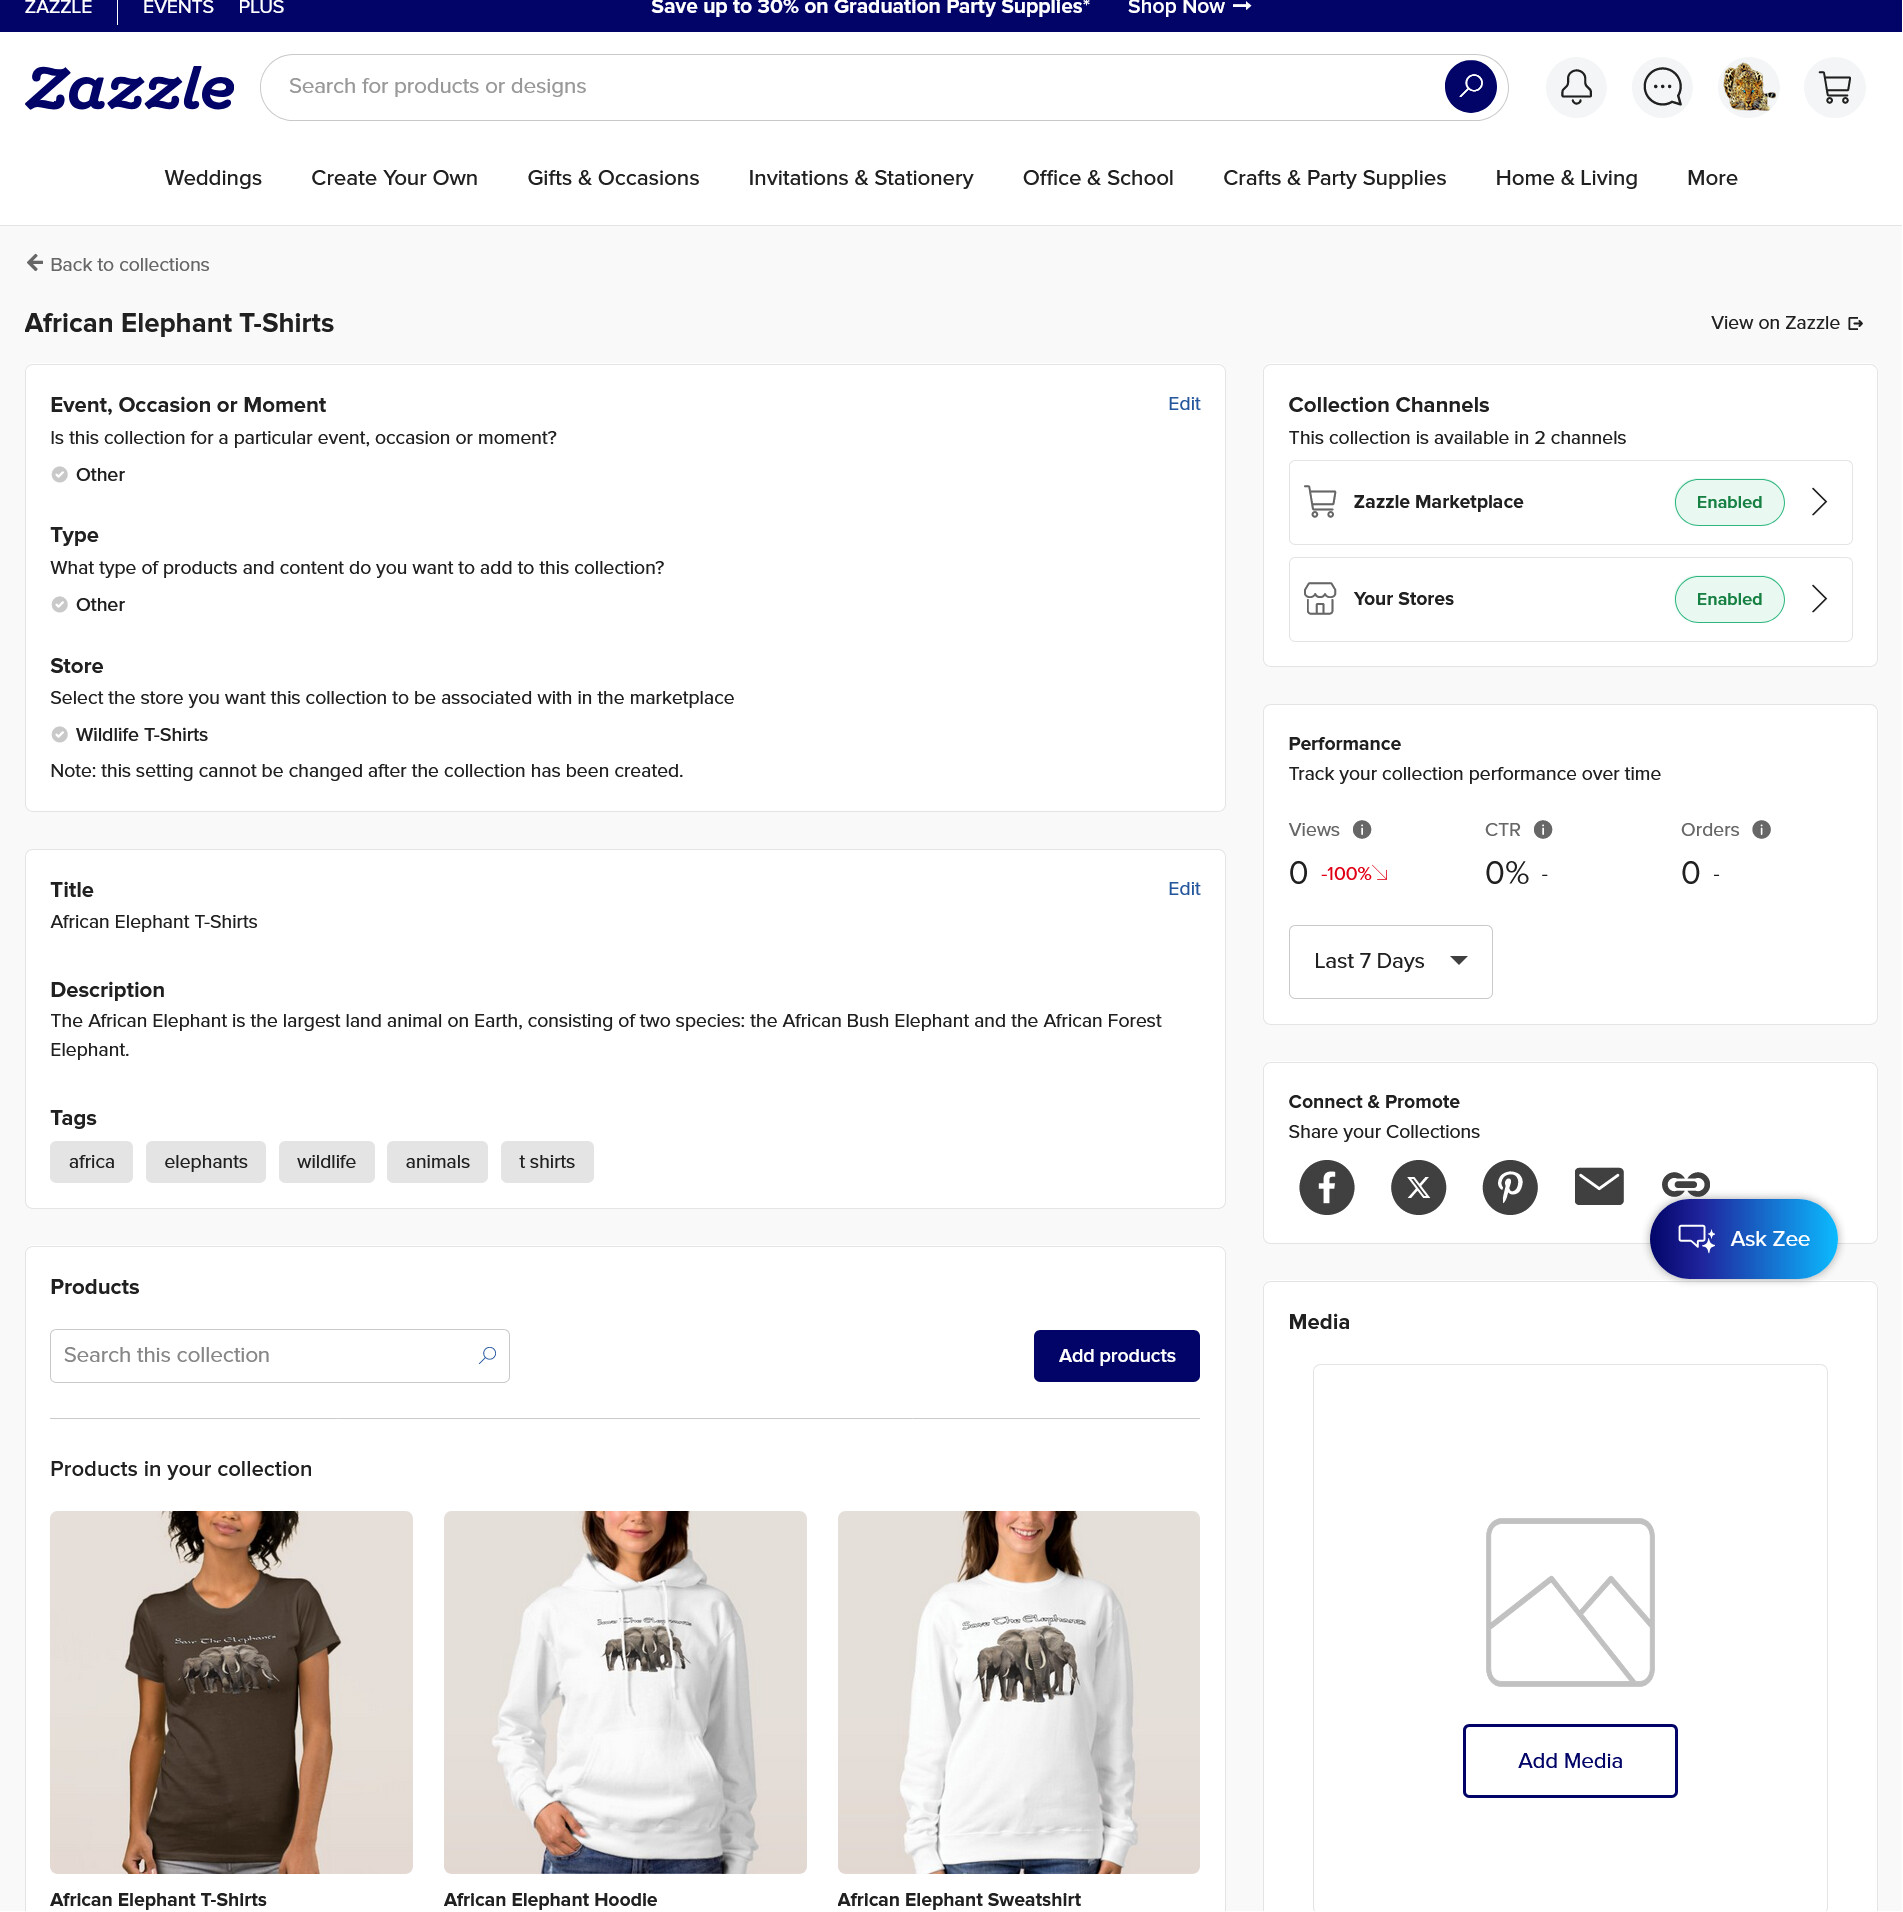Focus the Search this collection field
This screenshot has width=1903, height=1912.
(280, 1356)
